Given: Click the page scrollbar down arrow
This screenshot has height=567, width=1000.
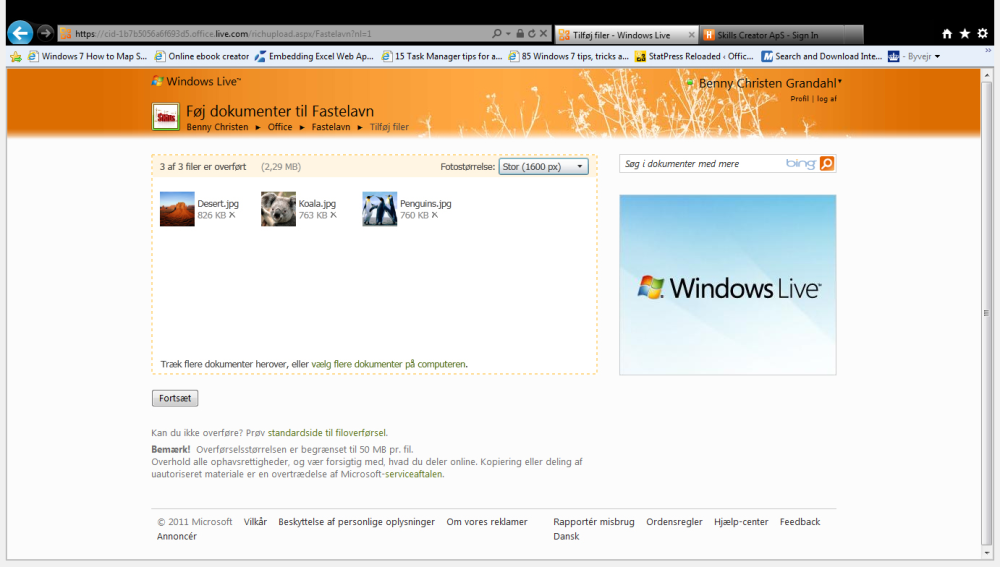Looking at the screenshot, I should (987, 553).
